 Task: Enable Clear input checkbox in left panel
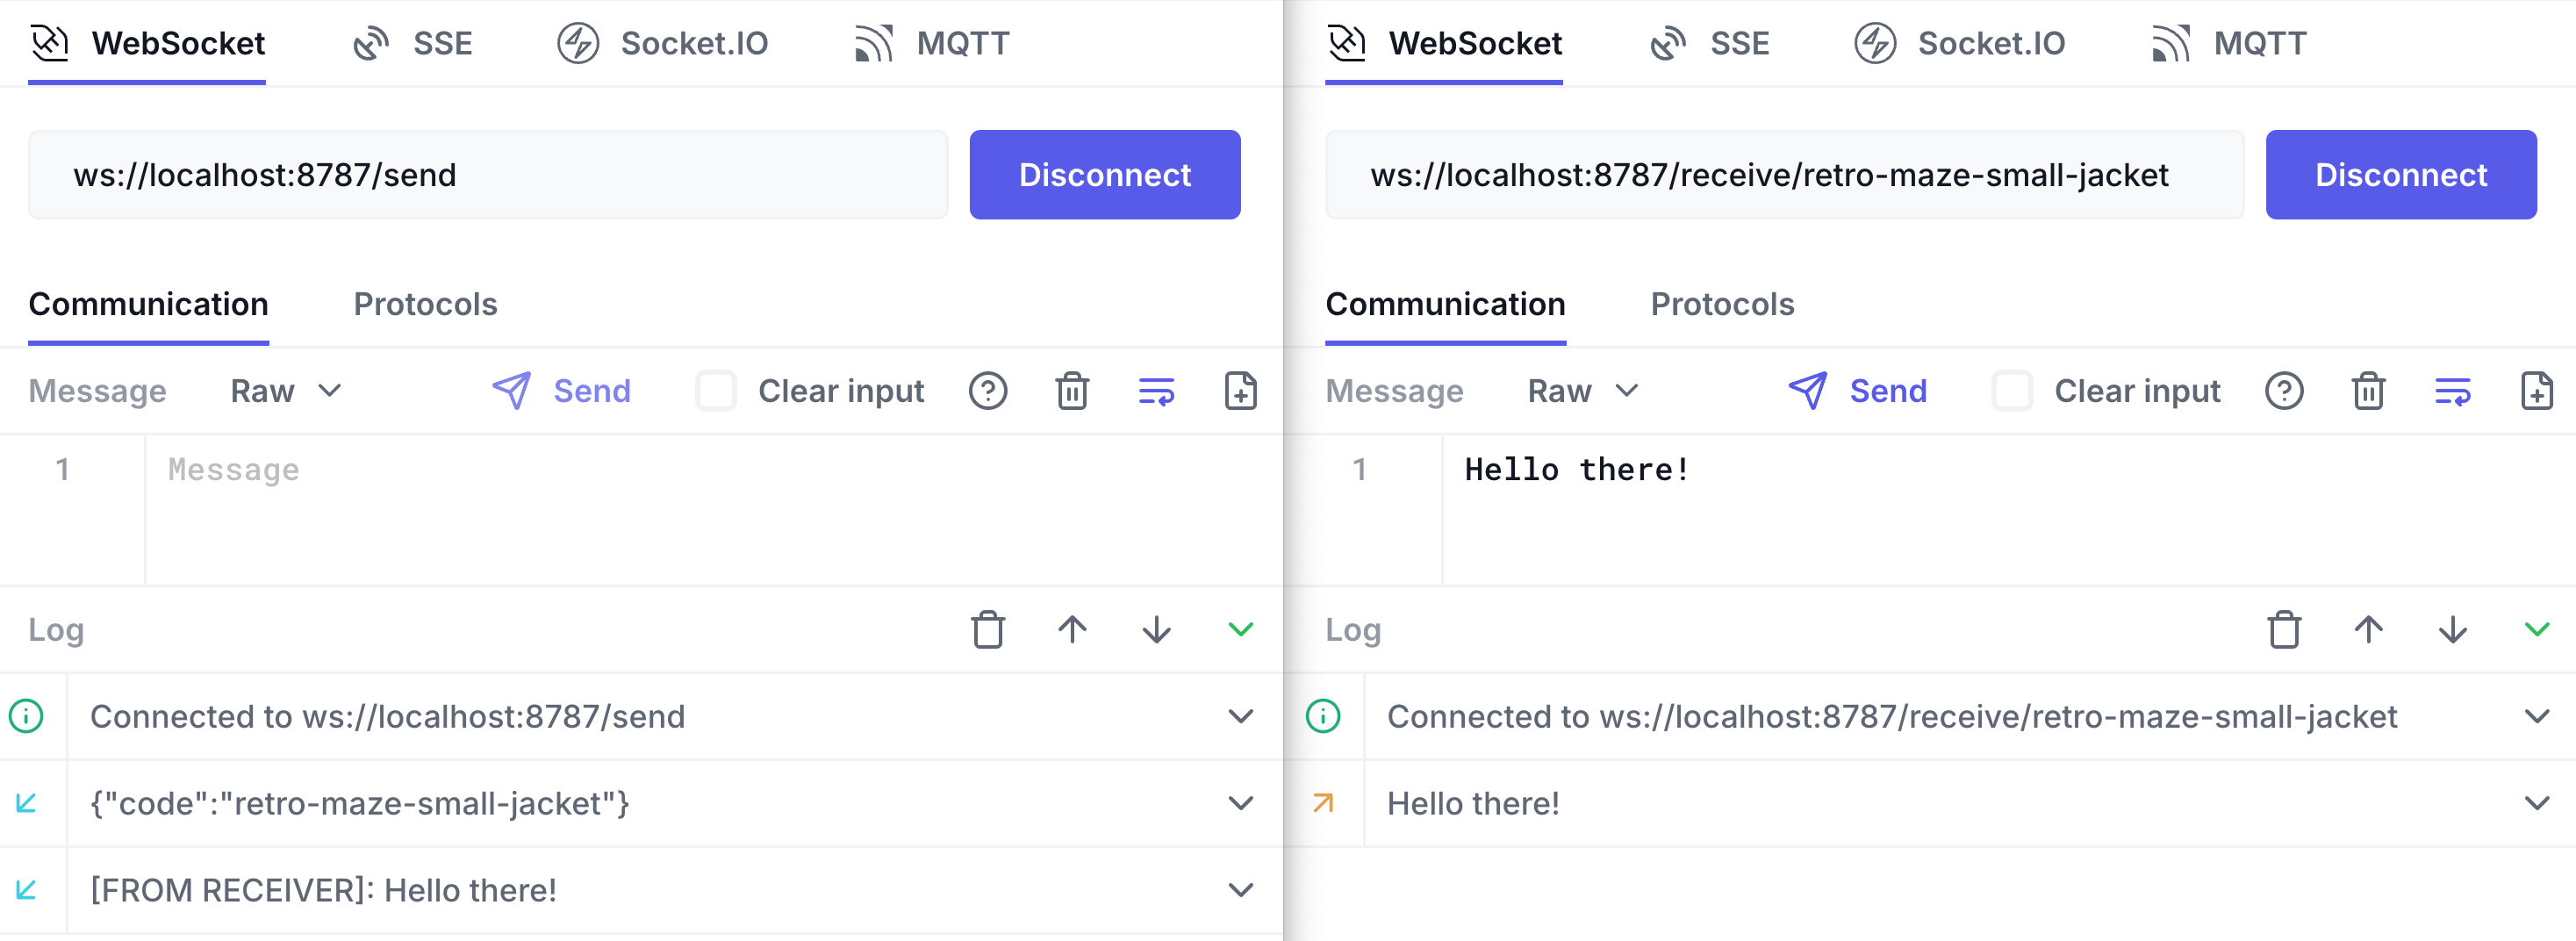[716, 391]
